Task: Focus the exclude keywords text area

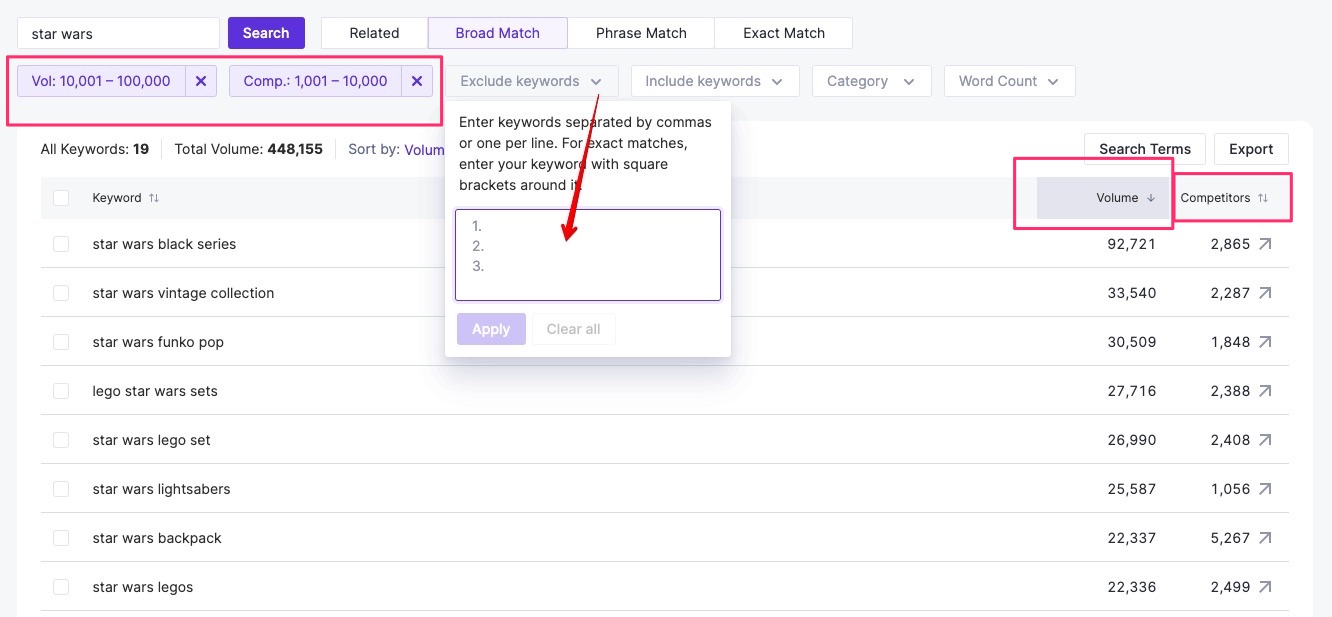Action: (588, 255)
